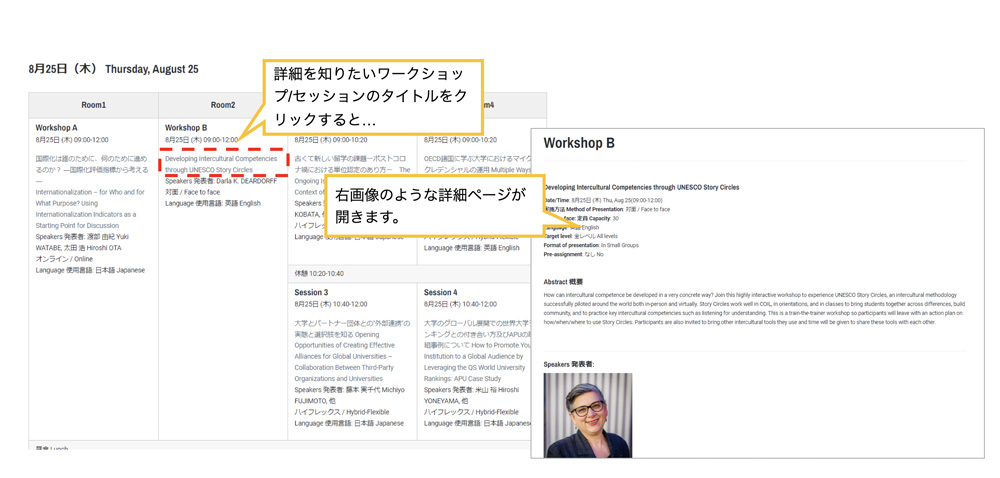Click Hybrid-Flexible label under Session 3

[x=341, y=412]
